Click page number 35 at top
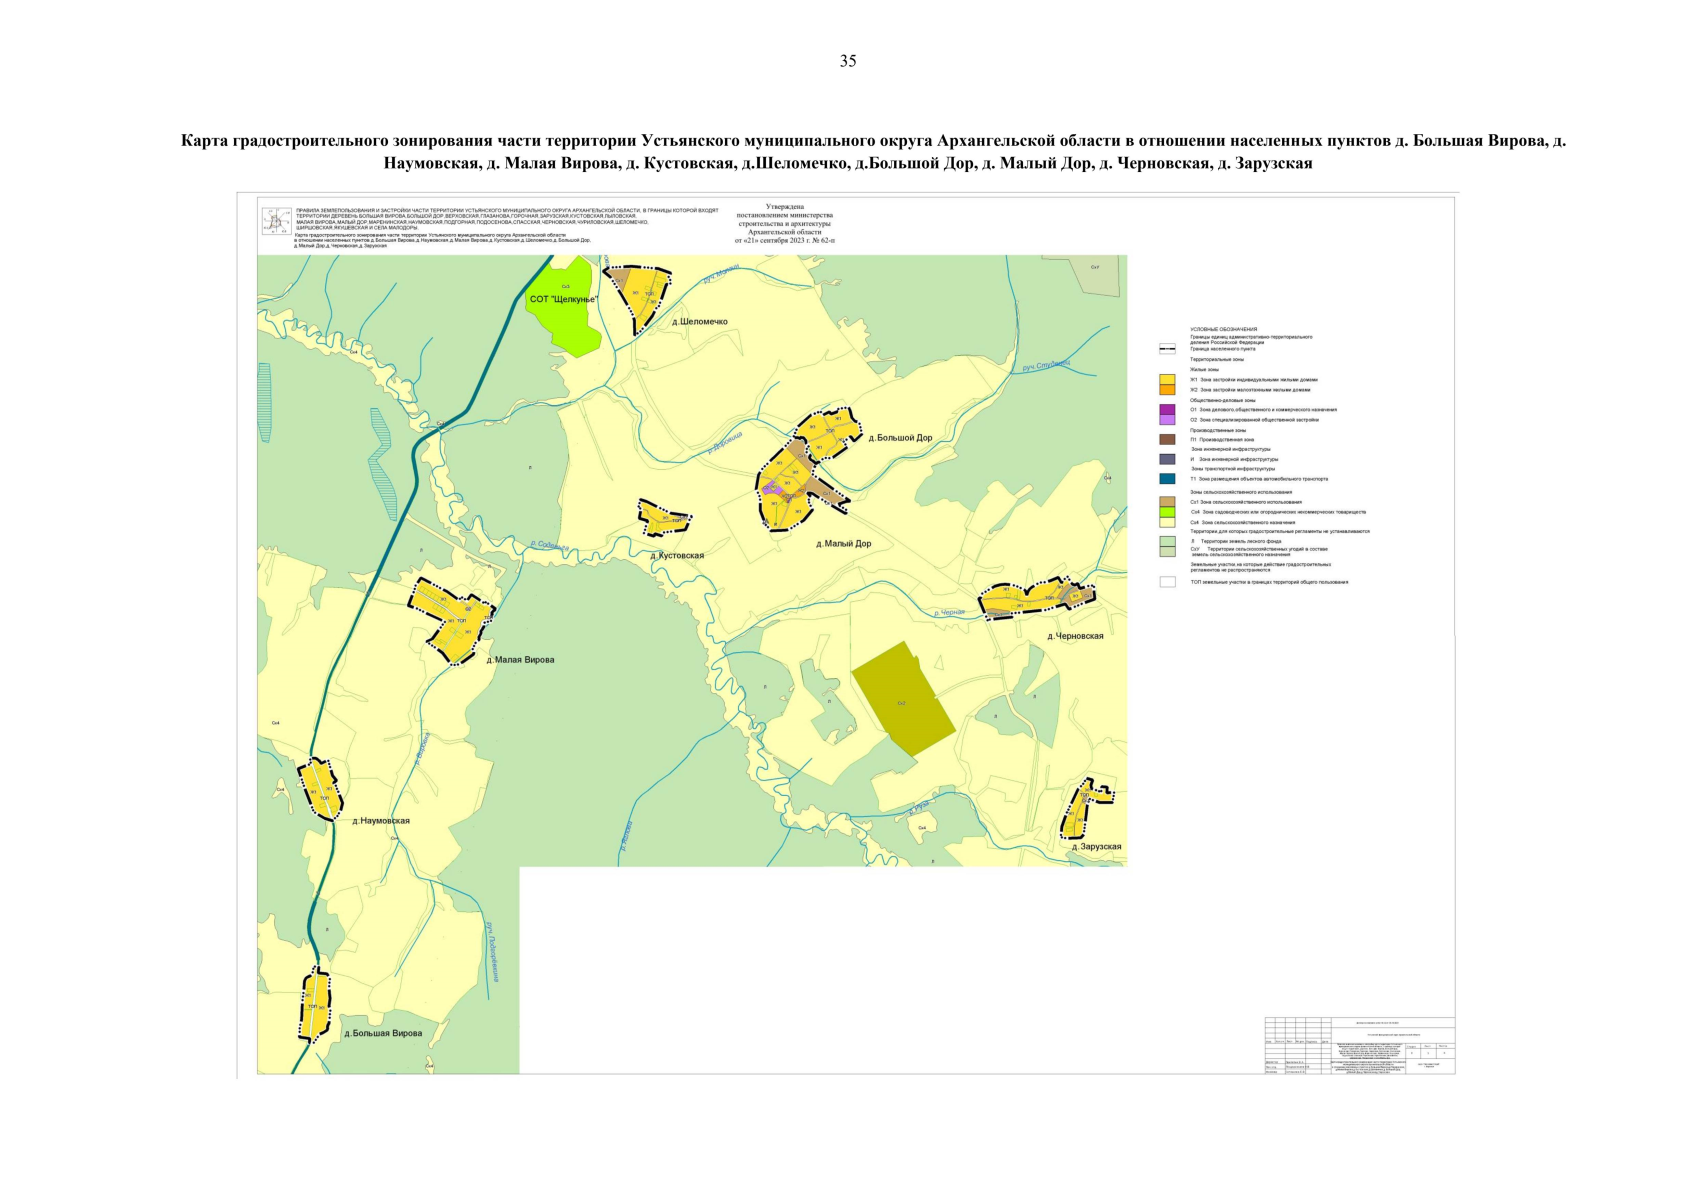The height and width of the screenshot is (1200, 1697). point(848,61)
